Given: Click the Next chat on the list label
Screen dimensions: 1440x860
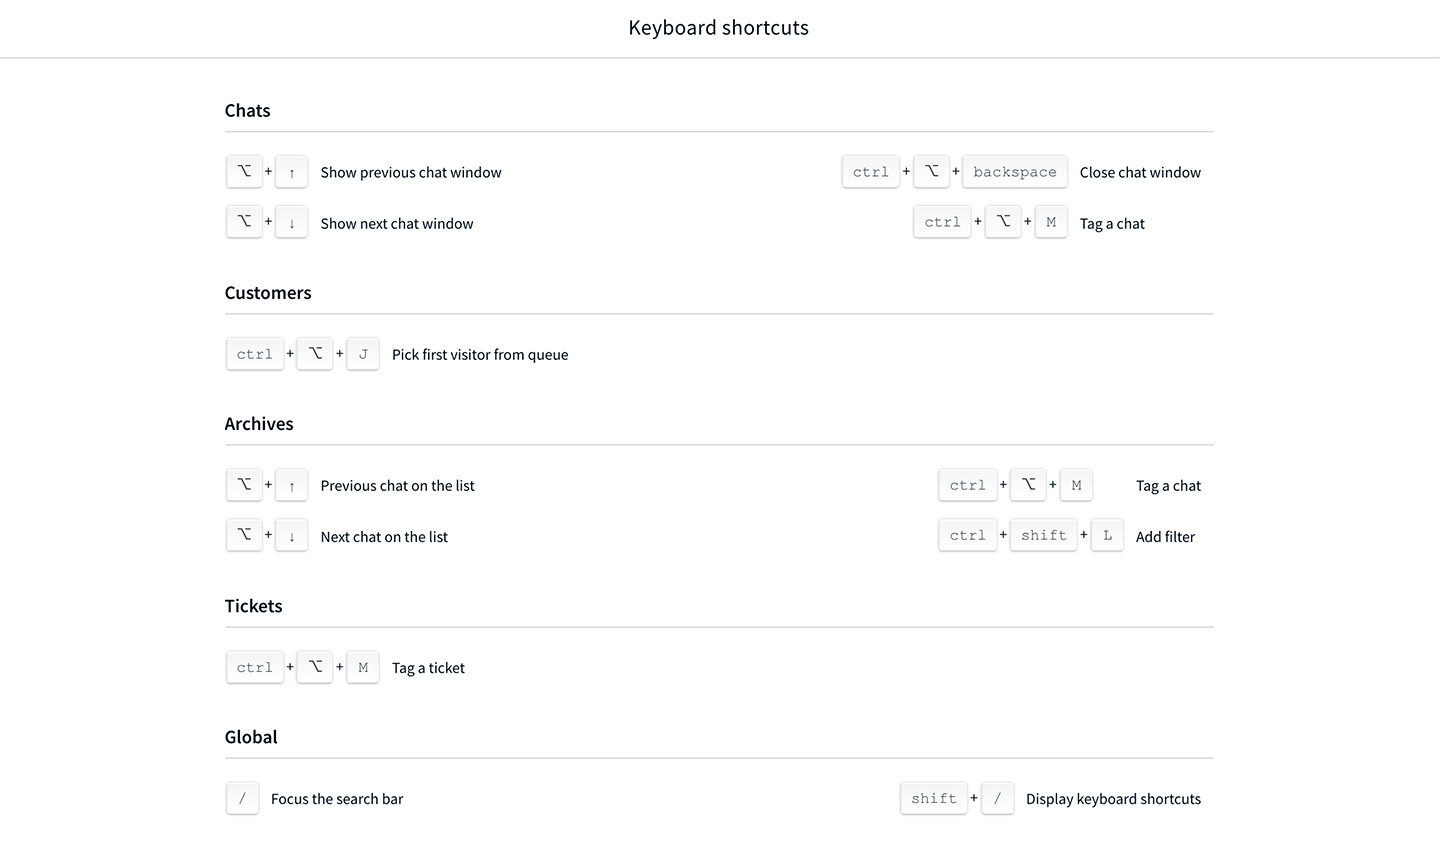Looking at the screenshot, I should (x=384, y=536).
